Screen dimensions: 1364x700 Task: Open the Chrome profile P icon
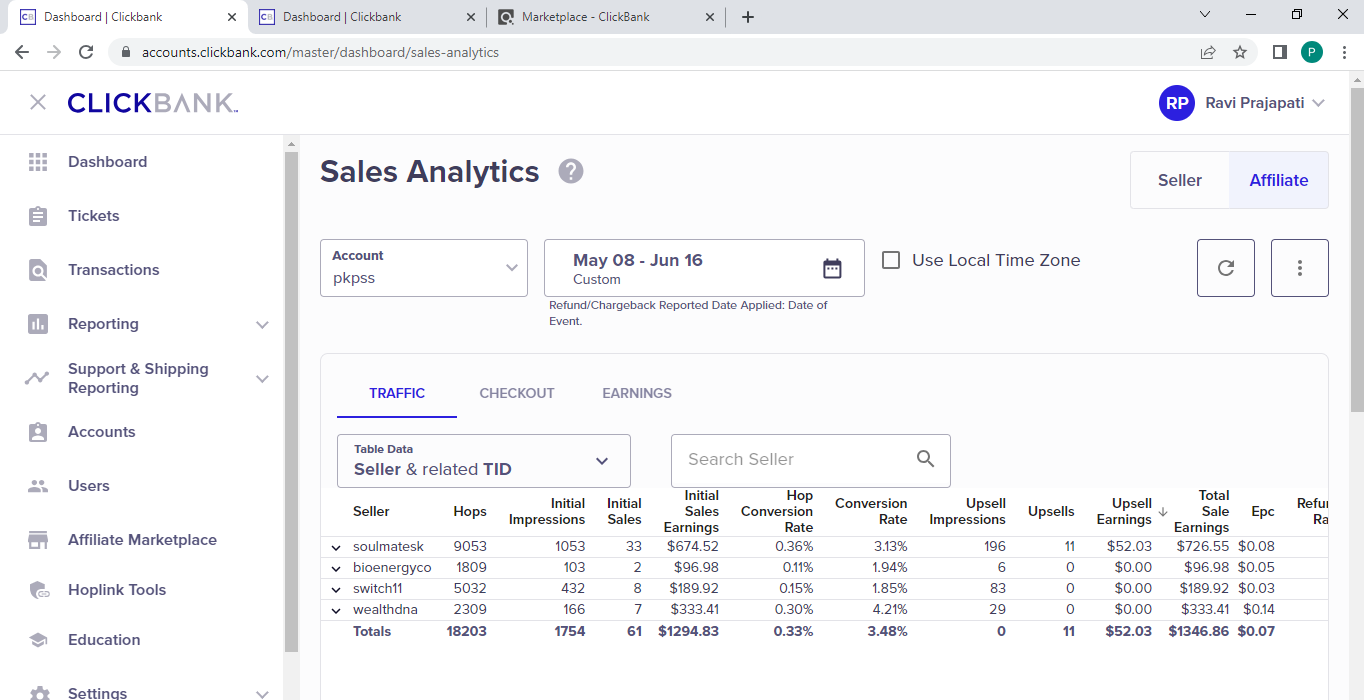pos(1312,52)
